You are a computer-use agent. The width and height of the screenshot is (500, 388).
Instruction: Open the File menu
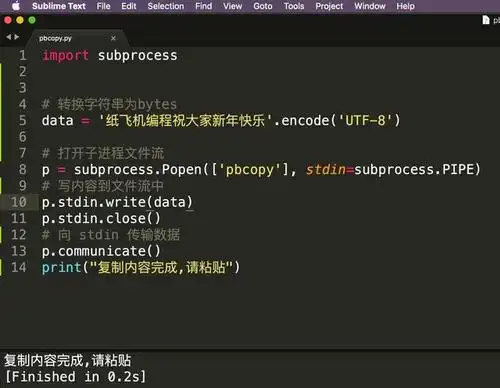pos(103,6)
